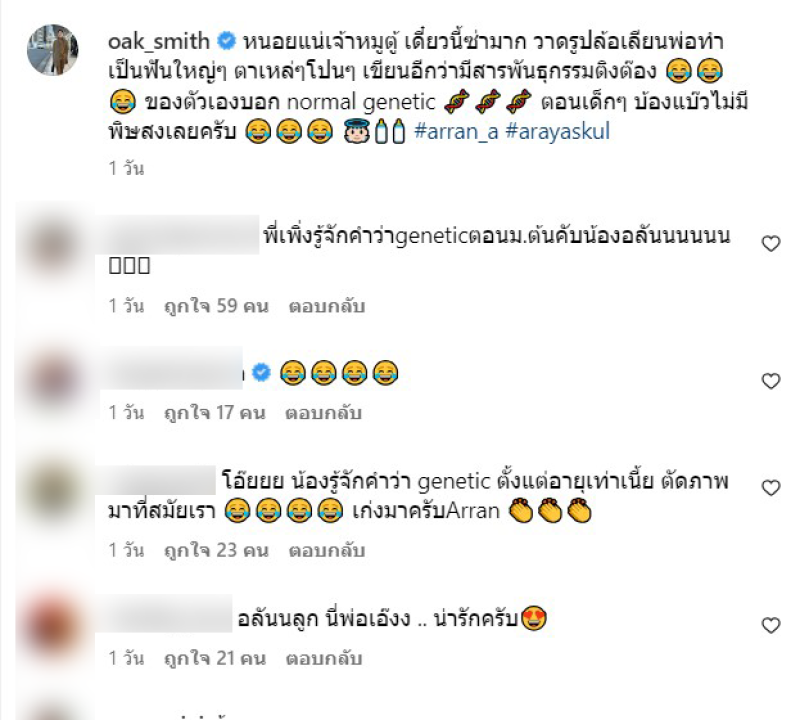View who liked: ถูกใจ 21 คน
This screenshot has width=800, height=720.
pos(215,658)
